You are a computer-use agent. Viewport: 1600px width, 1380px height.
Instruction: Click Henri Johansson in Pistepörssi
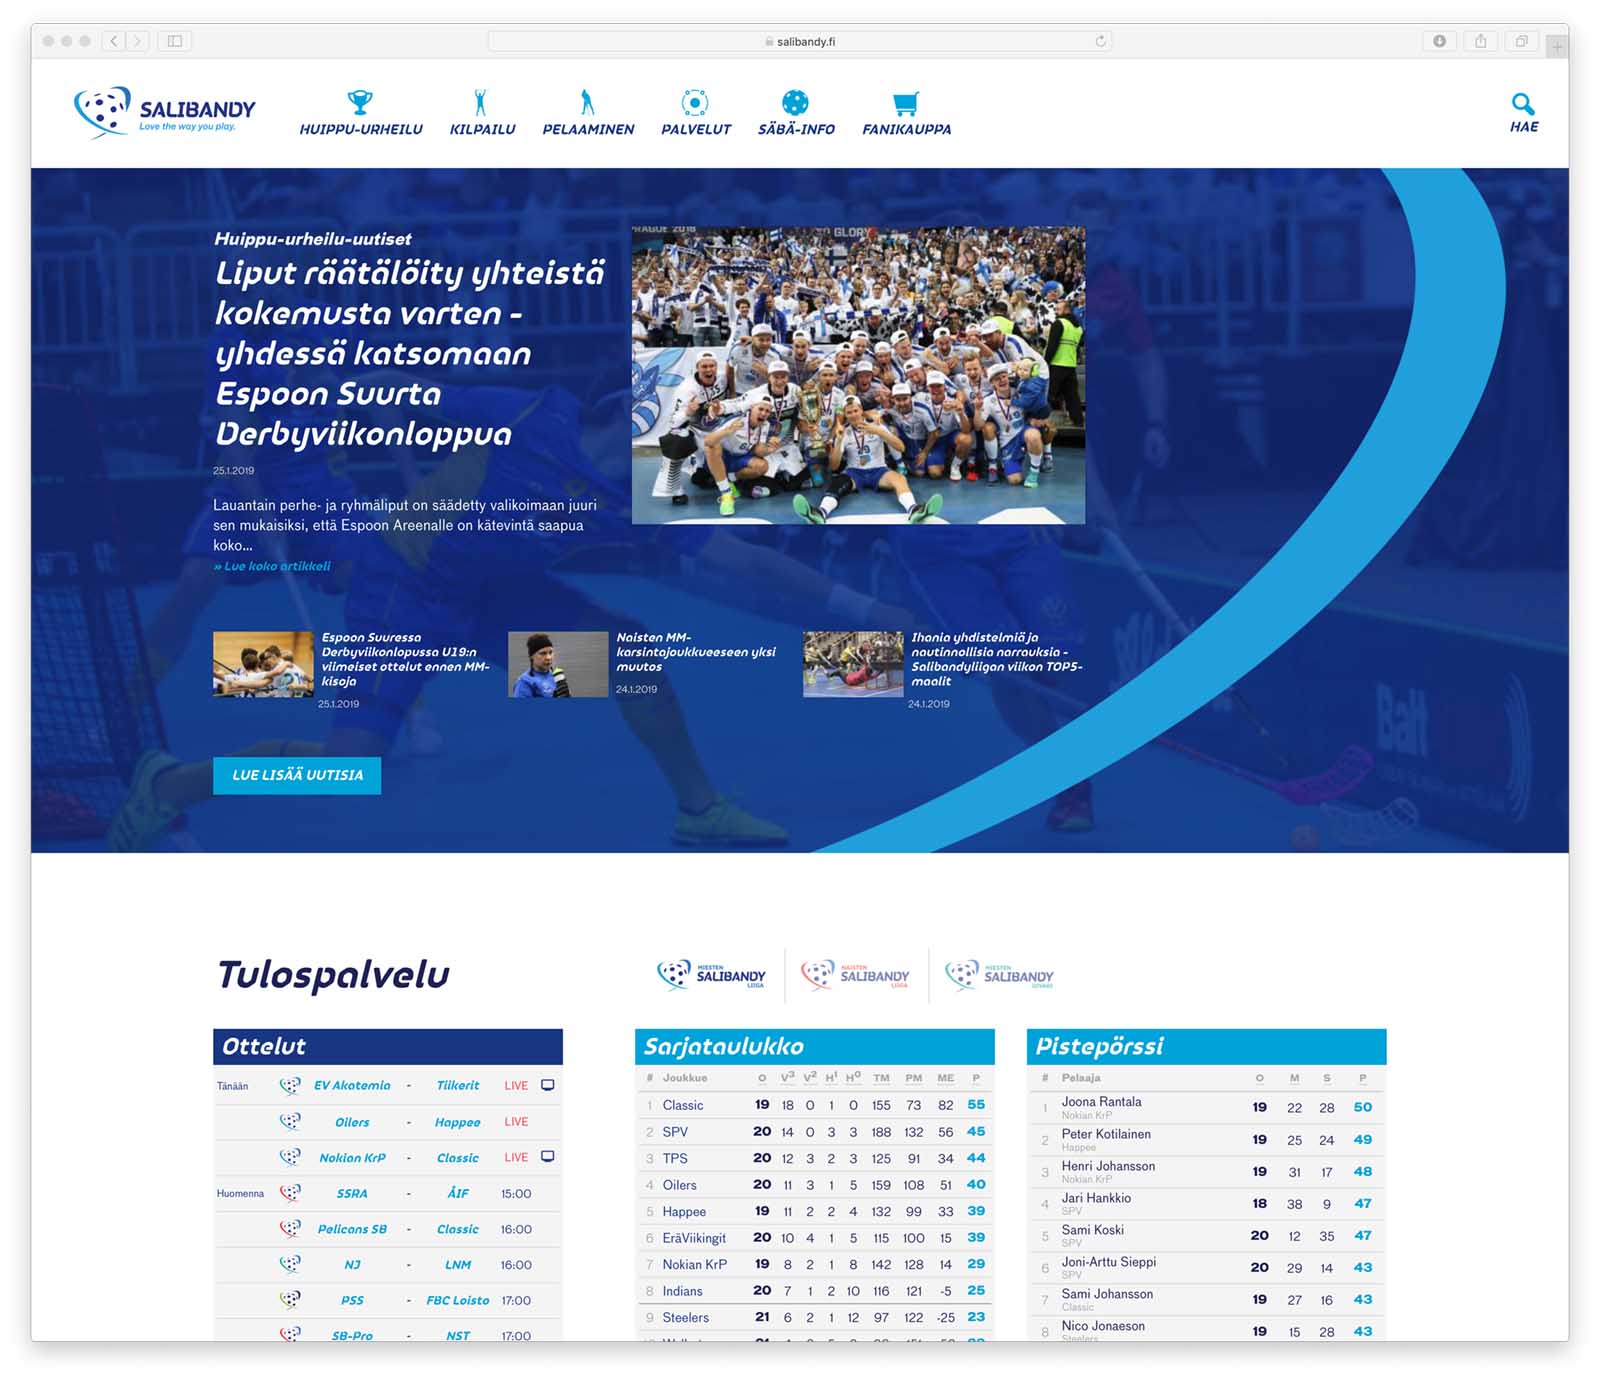[1108, 1166]
